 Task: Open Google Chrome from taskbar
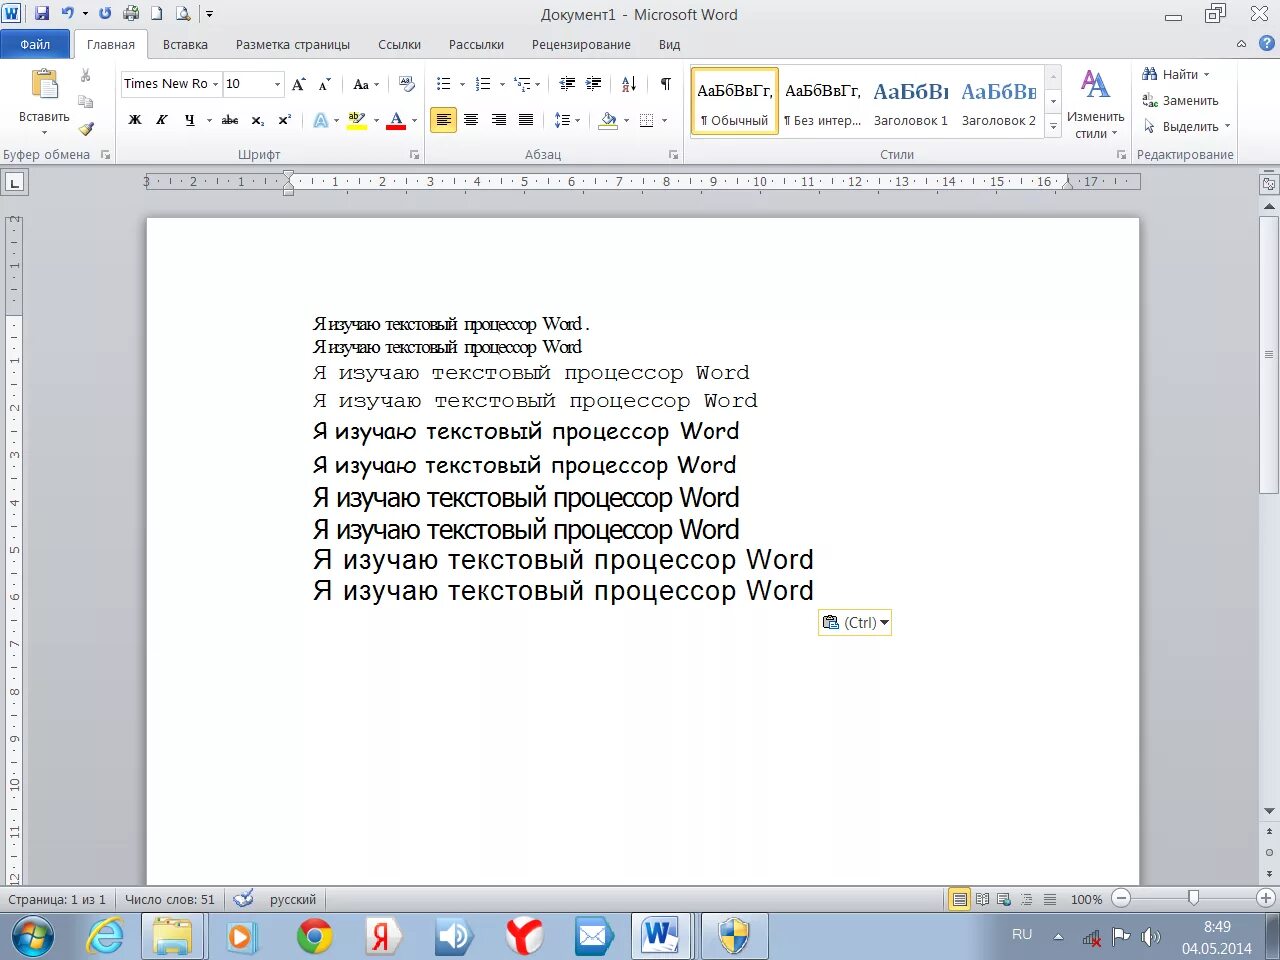pyautogui.click(x=314, y=937)
